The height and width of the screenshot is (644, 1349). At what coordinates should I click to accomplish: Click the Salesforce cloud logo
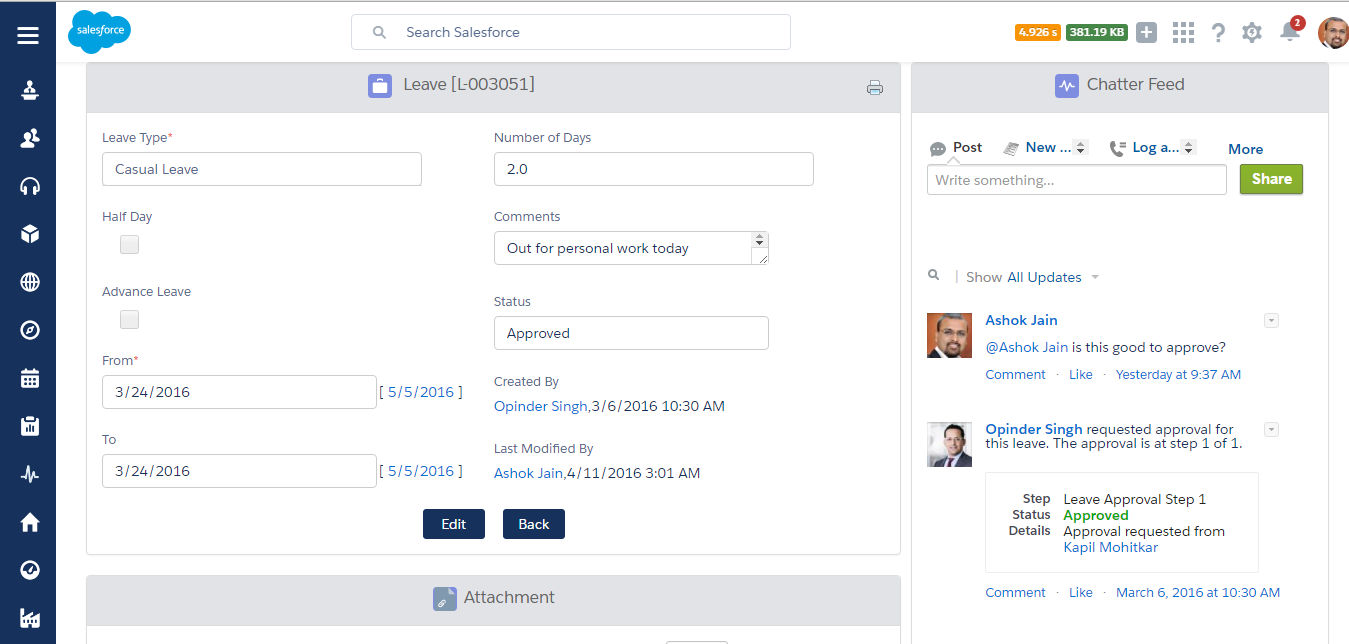tap(99, 31)
